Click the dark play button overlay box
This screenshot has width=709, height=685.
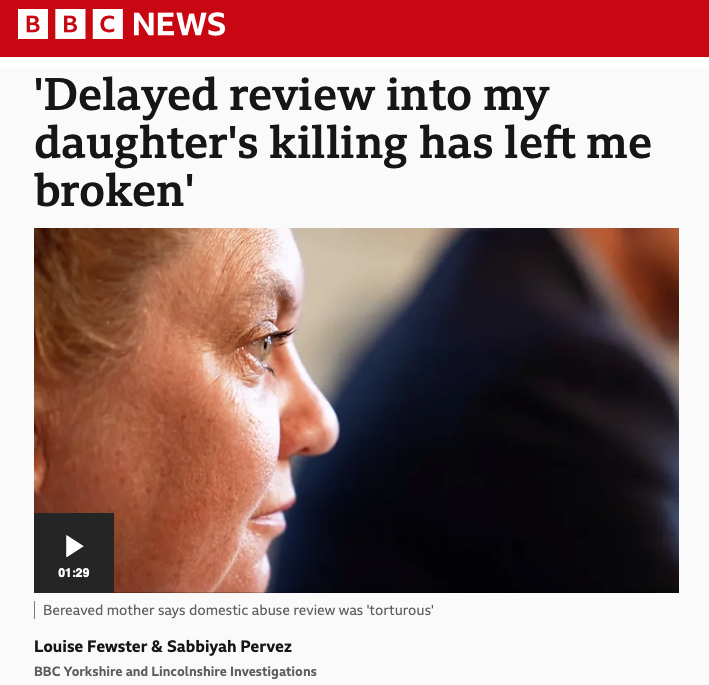pyautogui.click(x=74, y=553)
